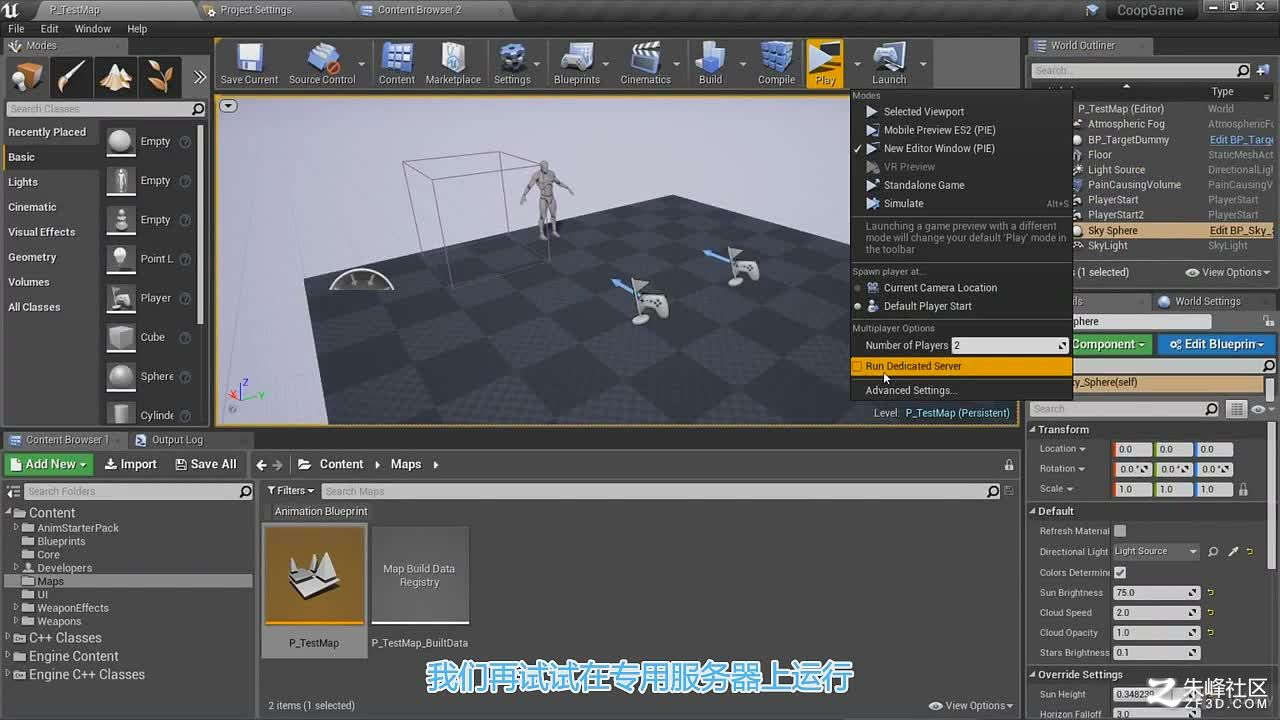Switch to Project Settings tab
1280x720 pixels.
coord(256,10)
